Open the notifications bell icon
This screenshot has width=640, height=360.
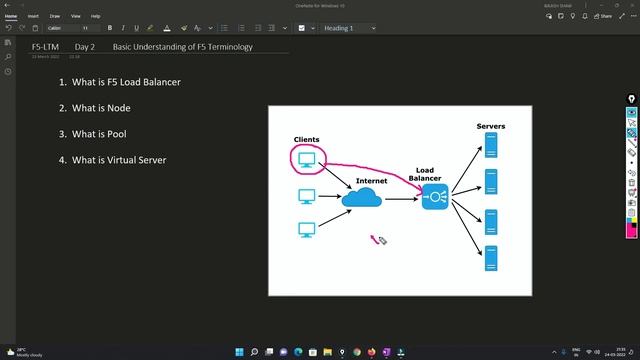coord(585,16)
